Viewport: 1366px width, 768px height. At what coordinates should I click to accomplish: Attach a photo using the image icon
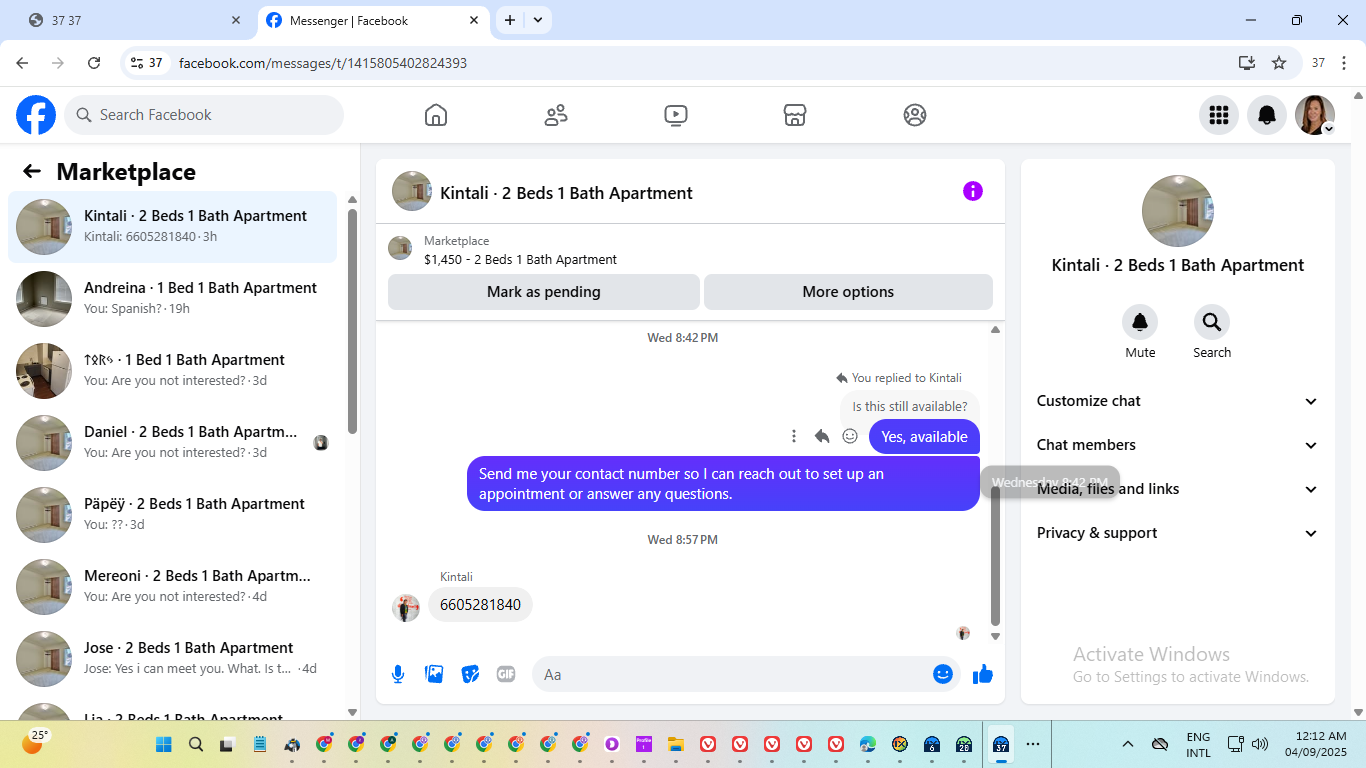point(434,674)
